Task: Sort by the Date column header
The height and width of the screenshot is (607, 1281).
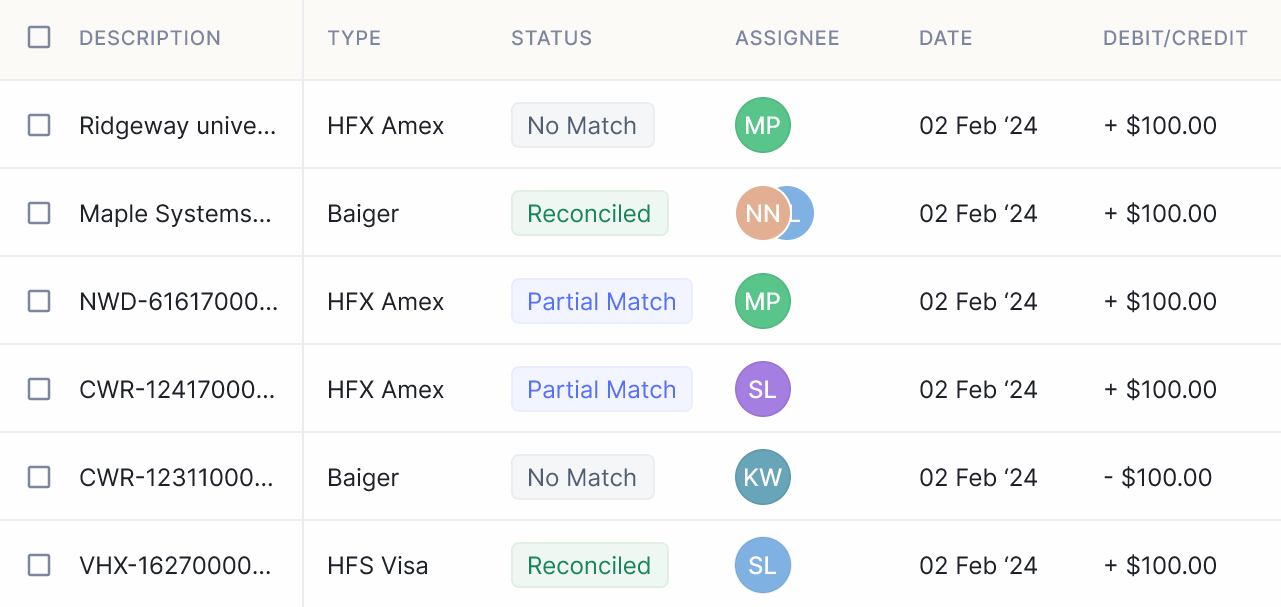Action: coord(946,38)
